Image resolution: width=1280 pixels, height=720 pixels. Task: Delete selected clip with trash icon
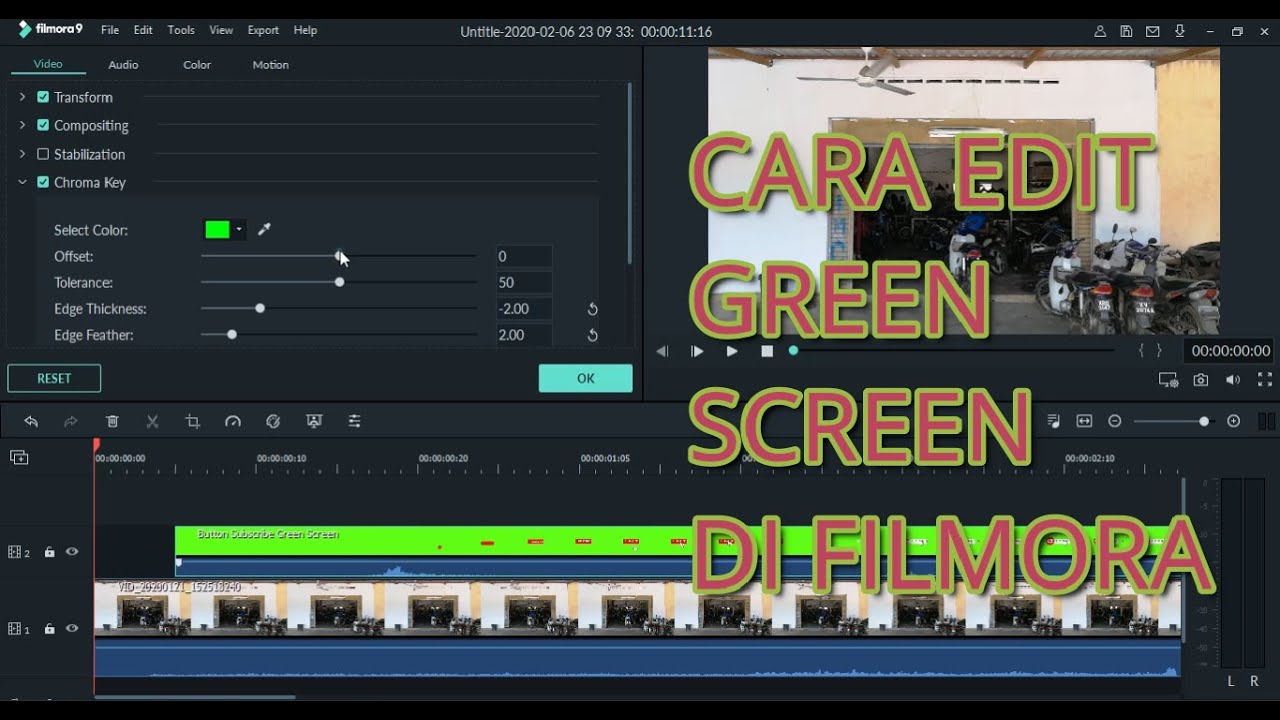pos(112,422)
